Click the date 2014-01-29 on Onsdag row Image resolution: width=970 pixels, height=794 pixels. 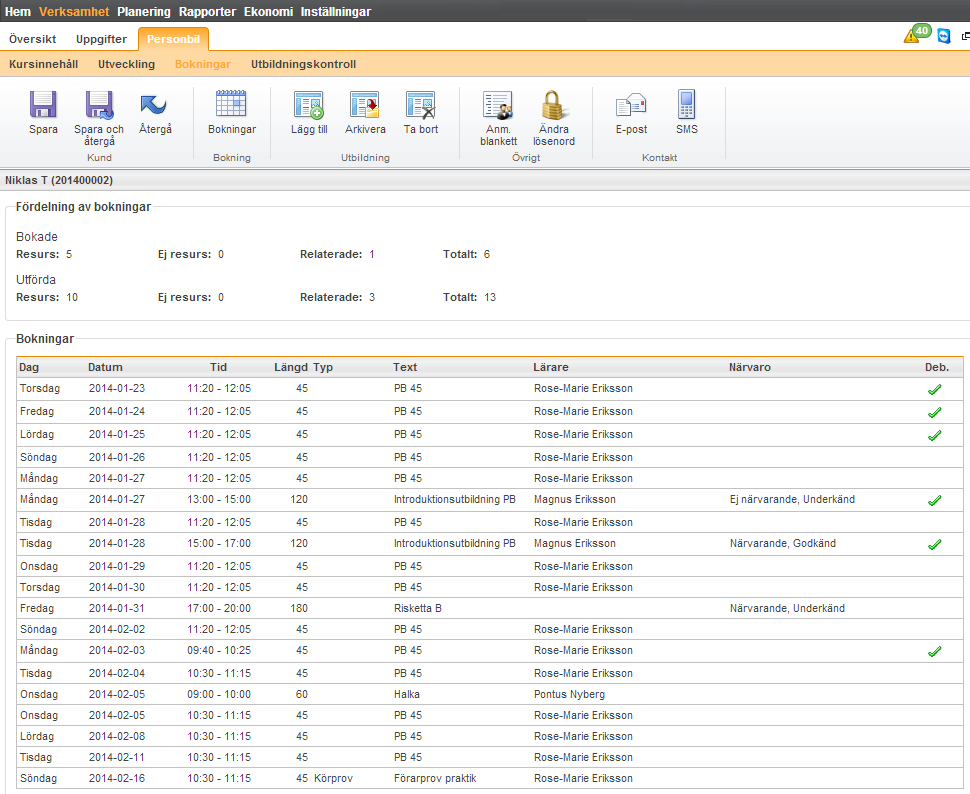pyautogui.click(x=116, y=566)
